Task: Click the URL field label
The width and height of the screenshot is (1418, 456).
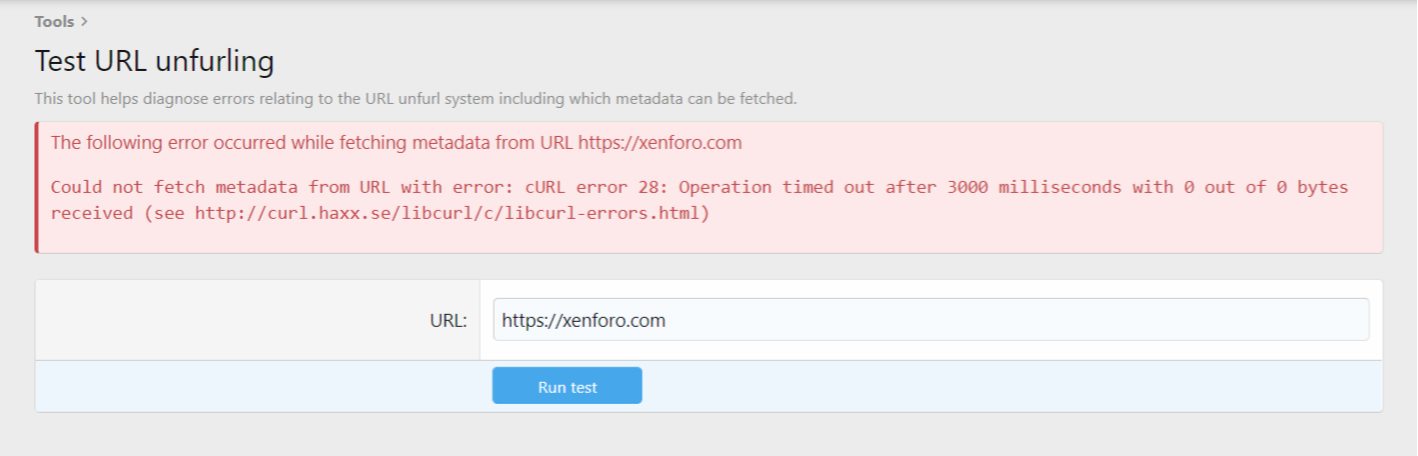Action: [x=448, y=321]
